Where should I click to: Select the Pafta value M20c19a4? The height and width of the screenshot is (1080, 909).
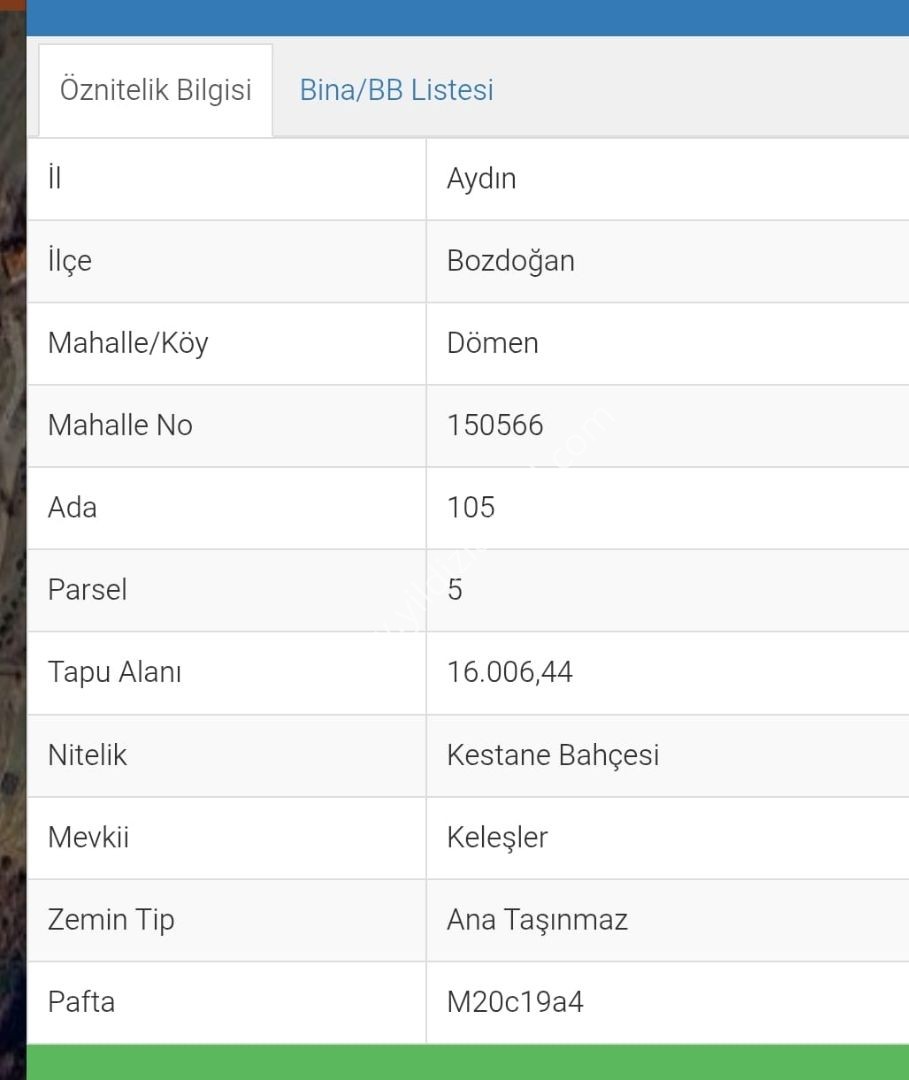coord(515,1001)
